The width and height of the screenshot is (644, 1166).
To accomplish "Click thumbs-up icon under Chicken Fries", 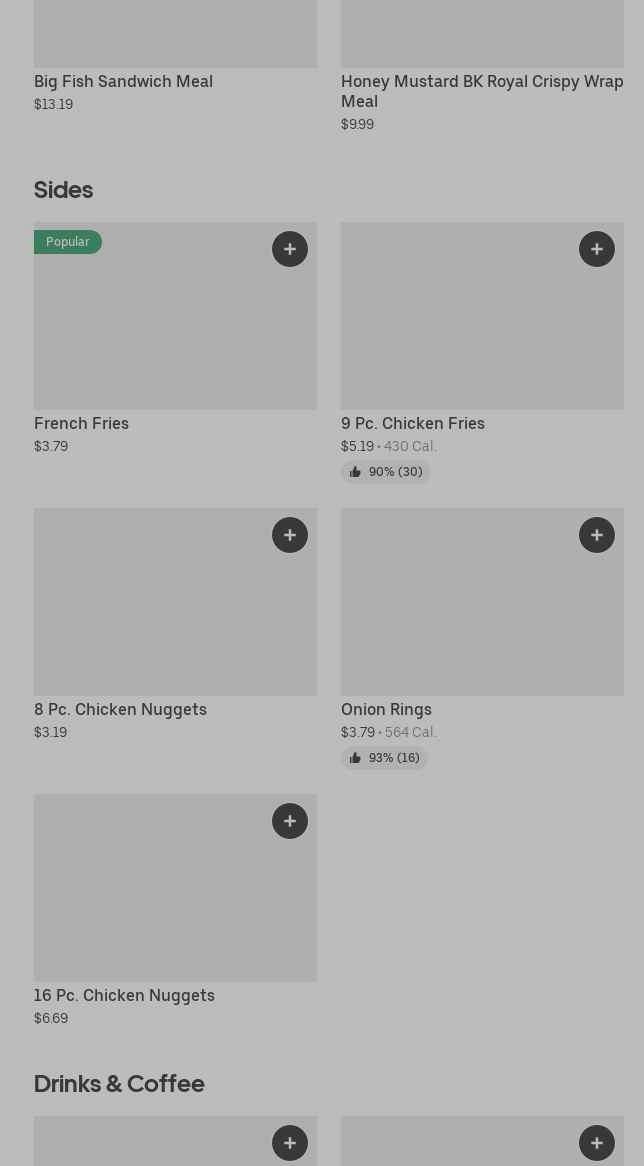I will (x=355, y=472).
